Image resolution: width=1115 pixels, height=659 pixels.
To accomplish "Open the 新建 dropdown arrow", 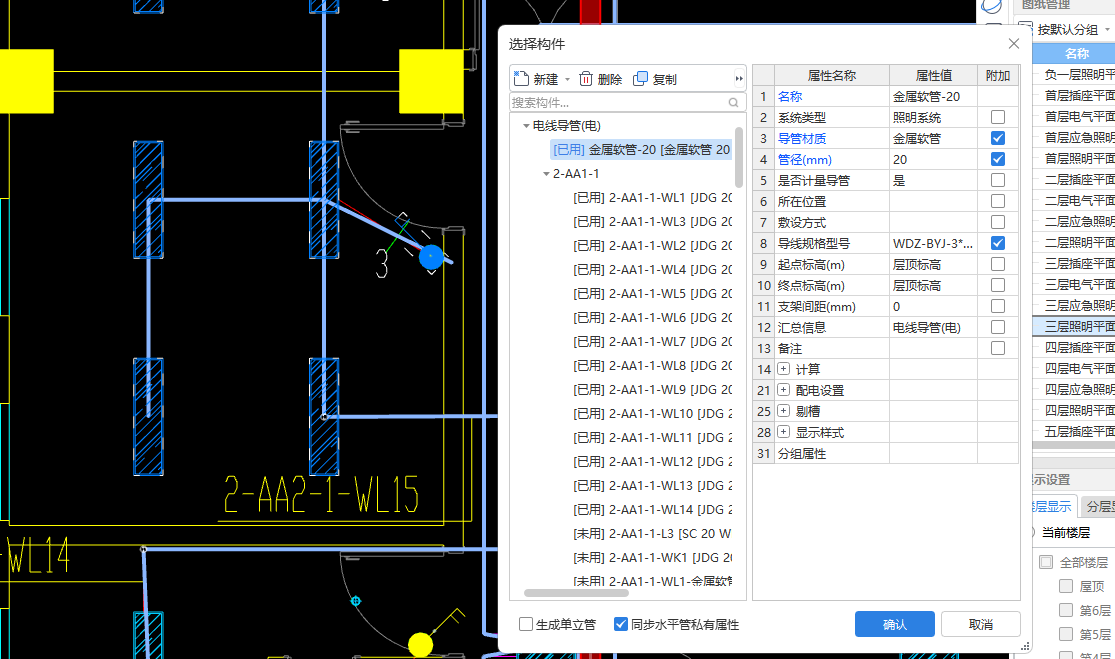I will tap(567, 79).
